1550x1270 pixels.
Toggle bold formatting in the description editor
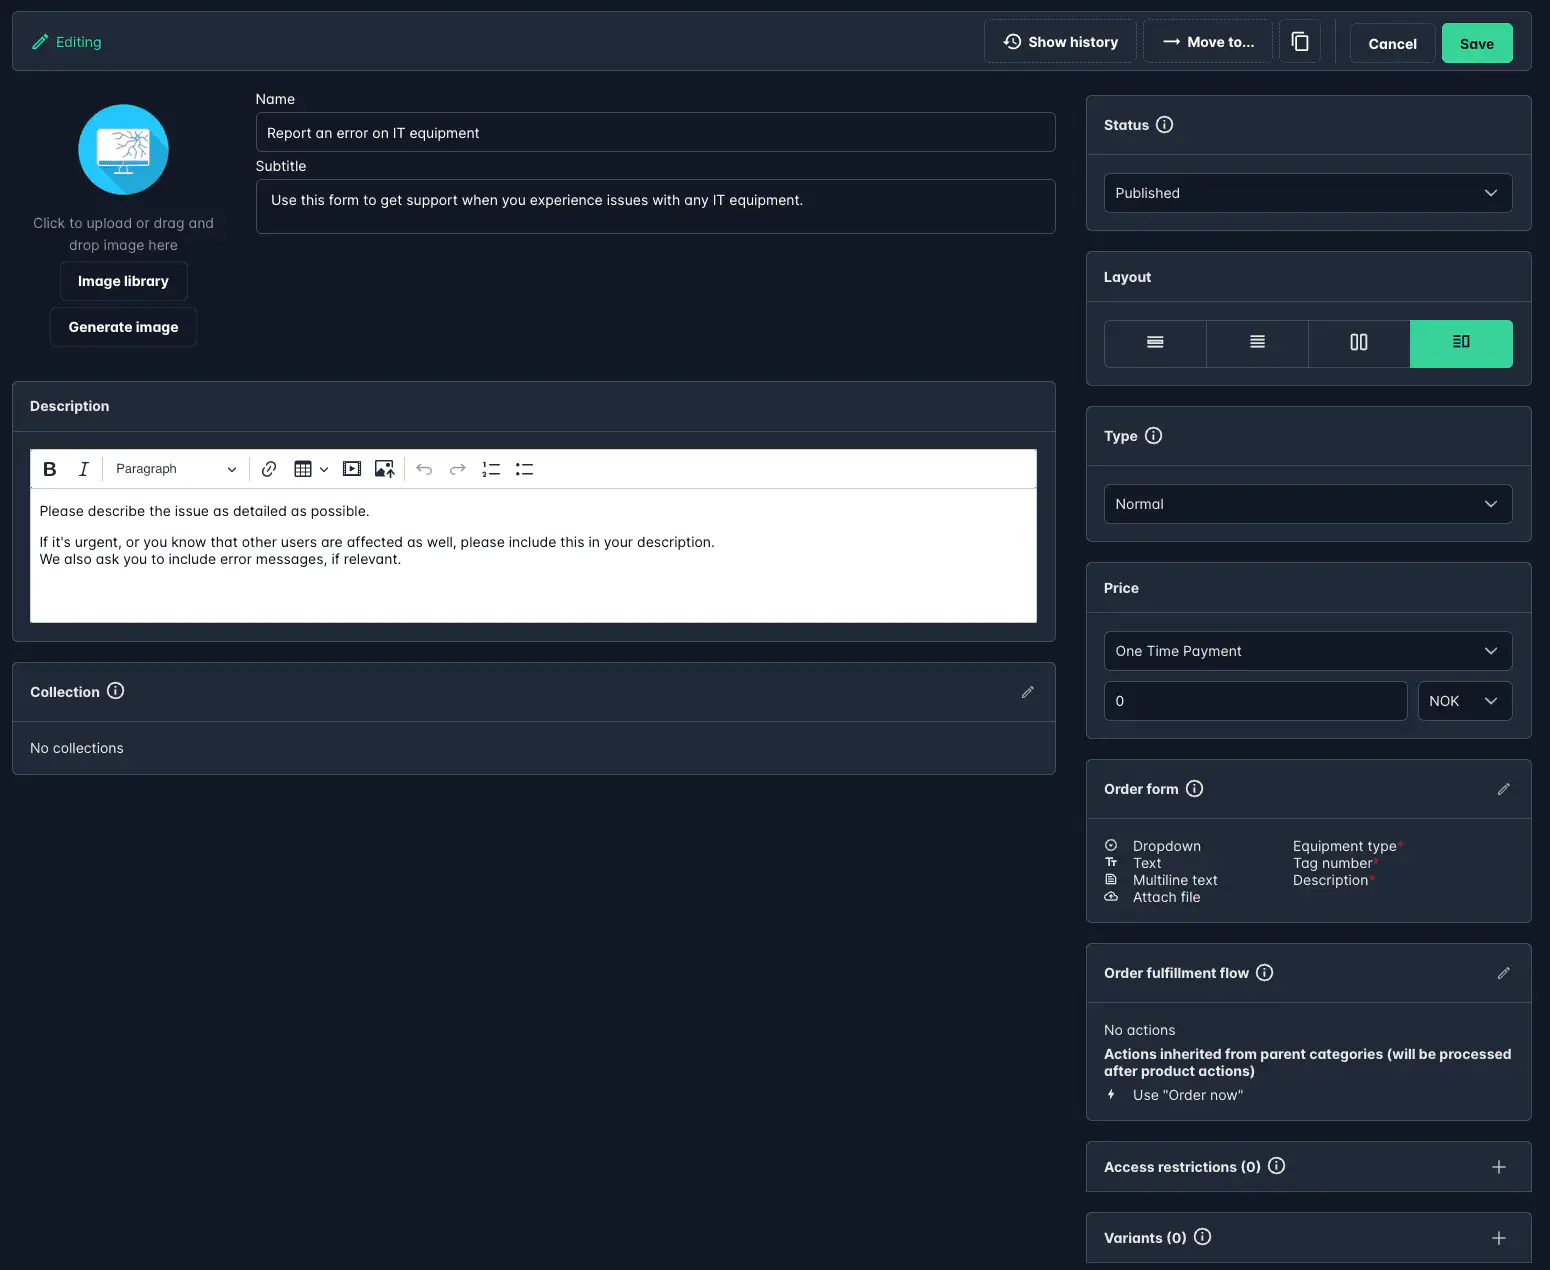49,468
